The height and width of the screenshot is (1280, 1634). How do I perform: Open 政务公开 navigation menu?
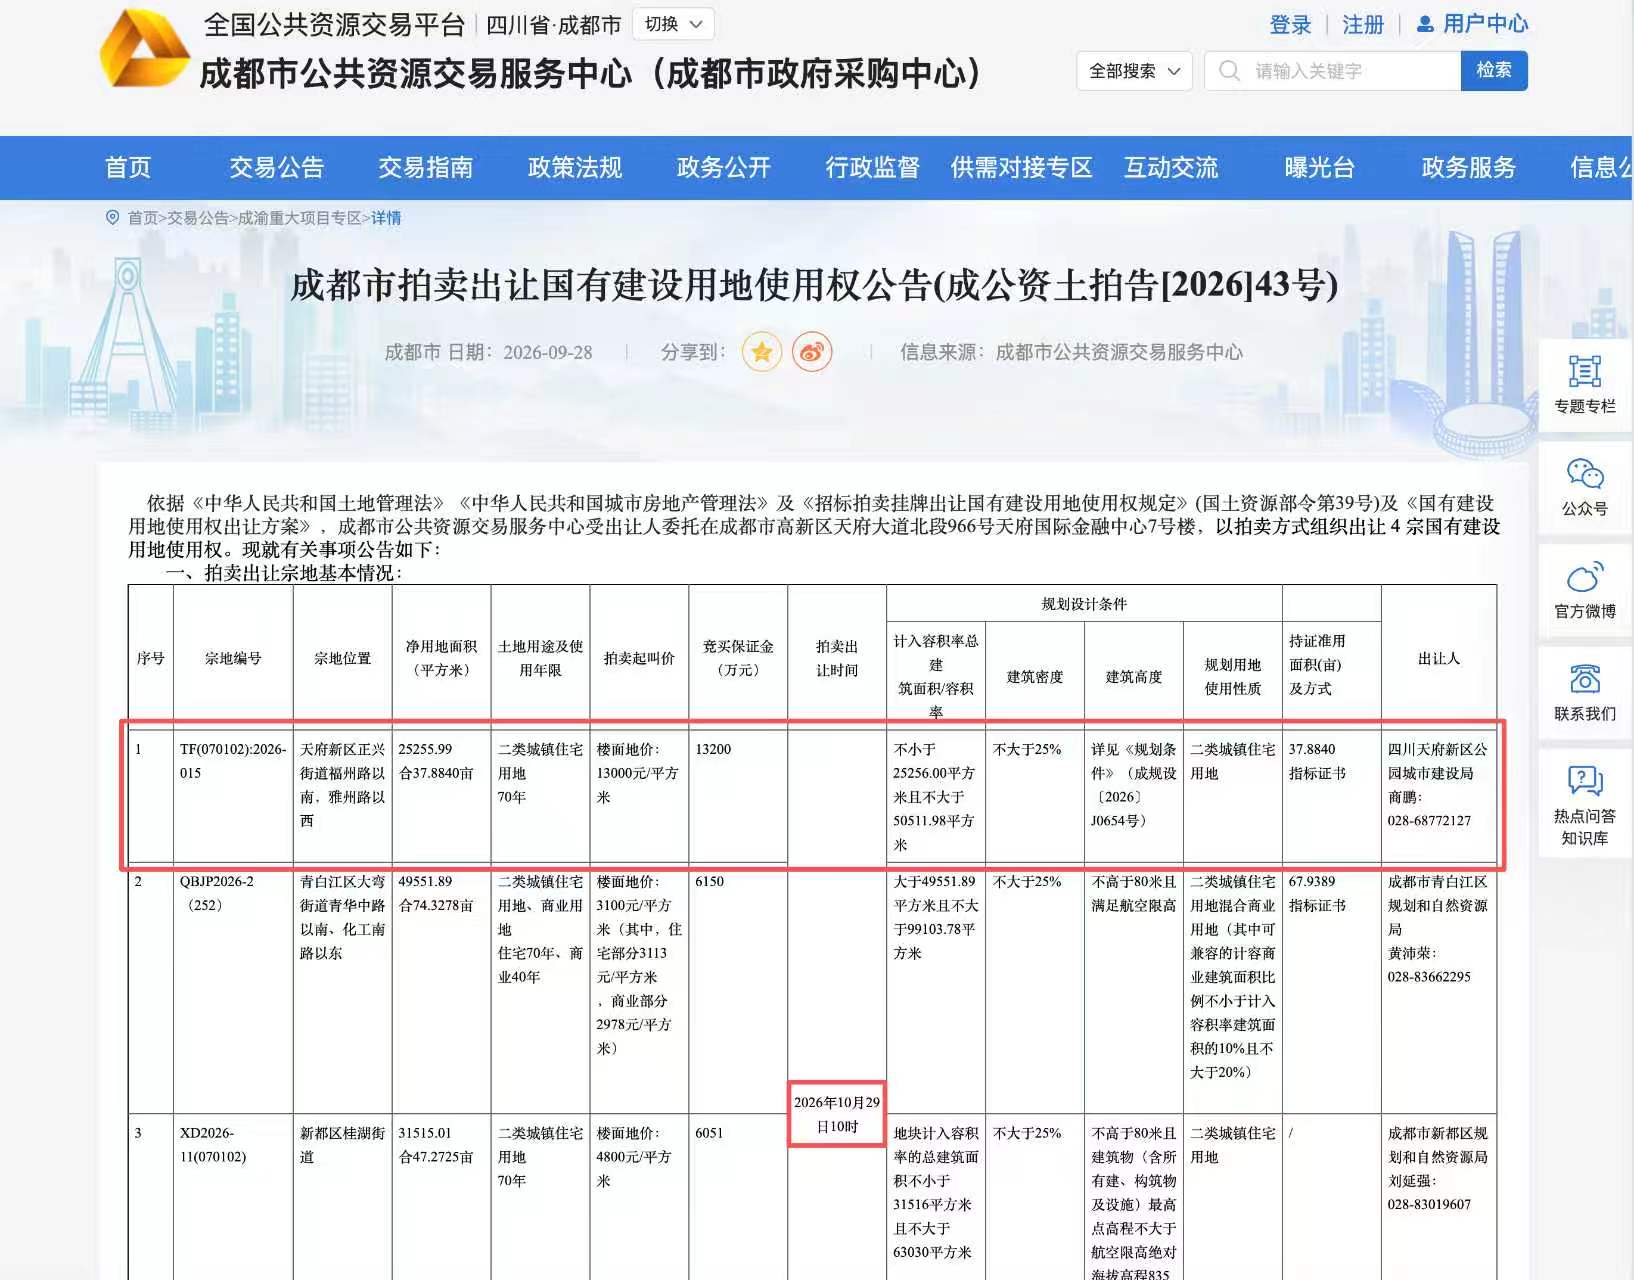pyautogui.click(x=723, y=167)
